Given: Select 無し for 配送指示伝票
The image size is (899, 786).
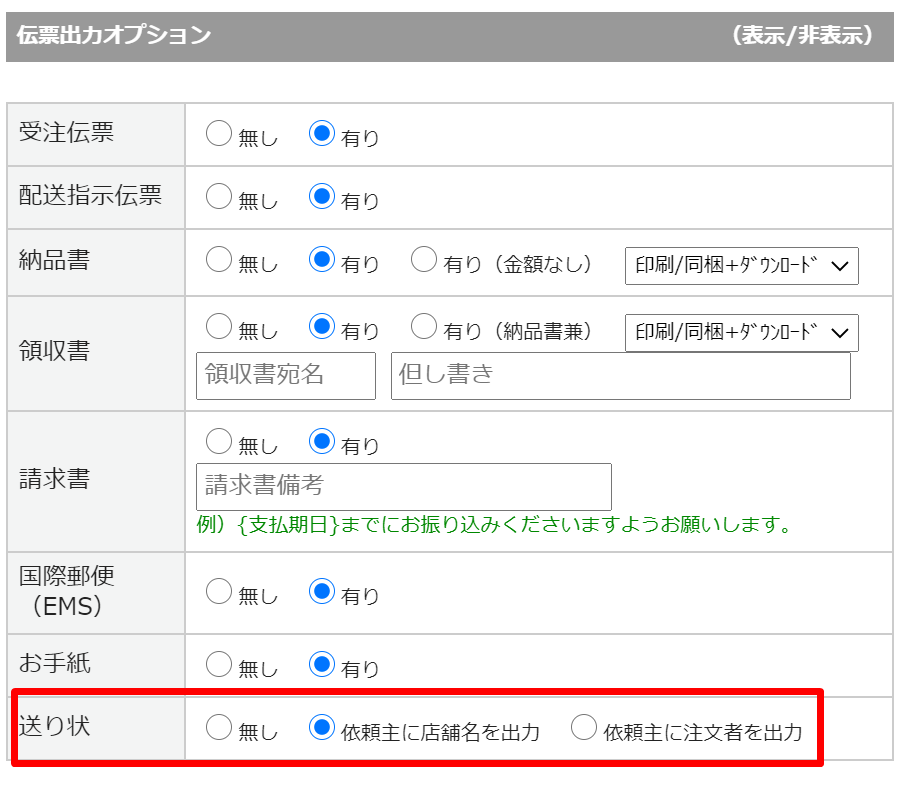Looking at the screenshot, I should coord(218,196).
